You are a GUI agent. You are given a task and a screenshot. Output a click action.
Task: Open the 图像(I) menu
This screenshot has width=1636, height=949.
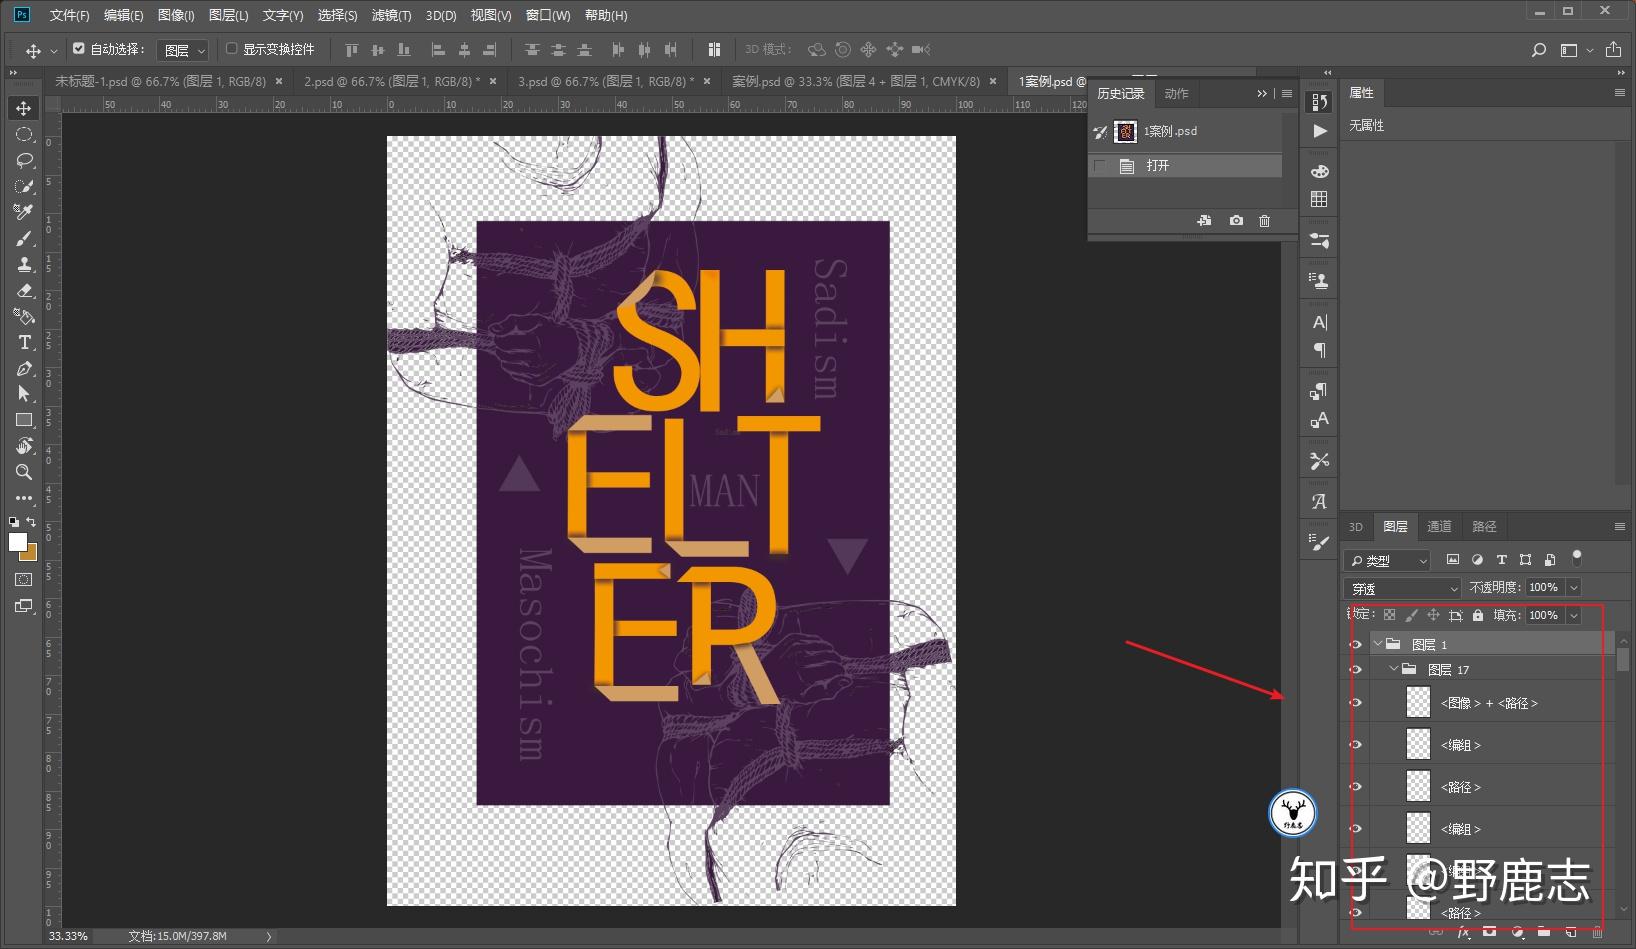click(x=176, y=15)
